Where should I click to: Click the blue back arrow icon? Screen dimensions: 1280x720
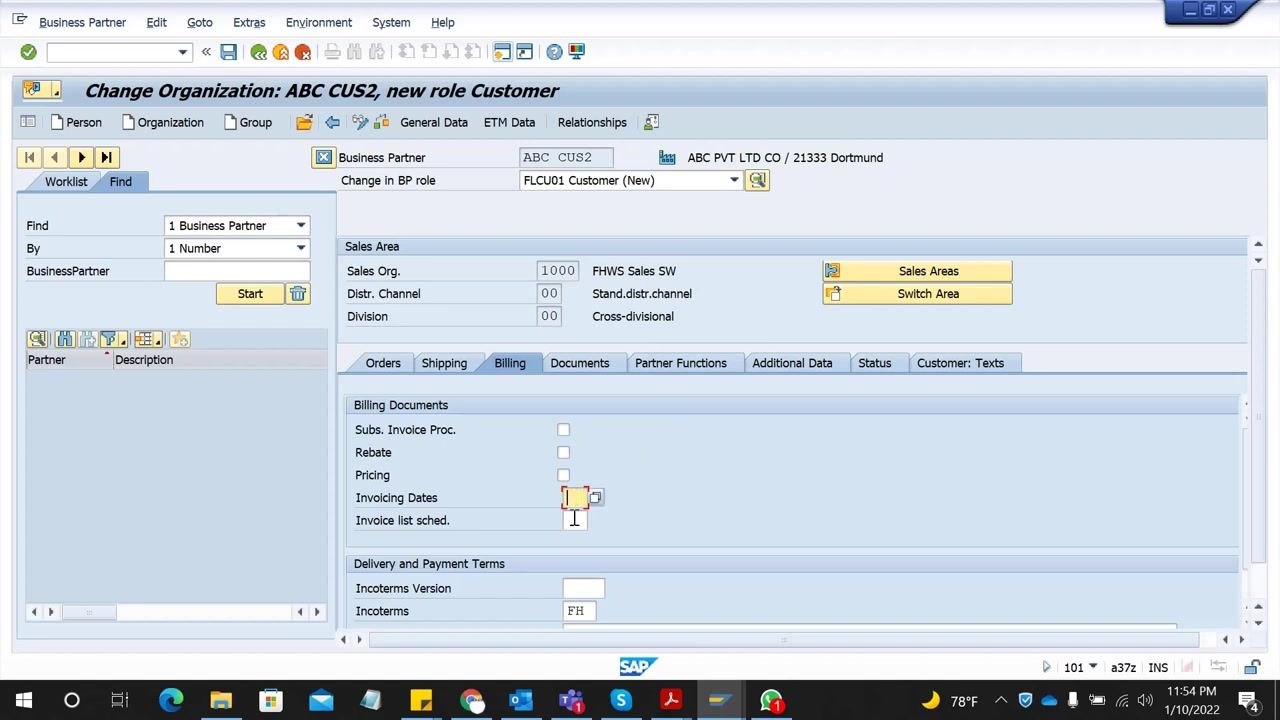(332, 122)
